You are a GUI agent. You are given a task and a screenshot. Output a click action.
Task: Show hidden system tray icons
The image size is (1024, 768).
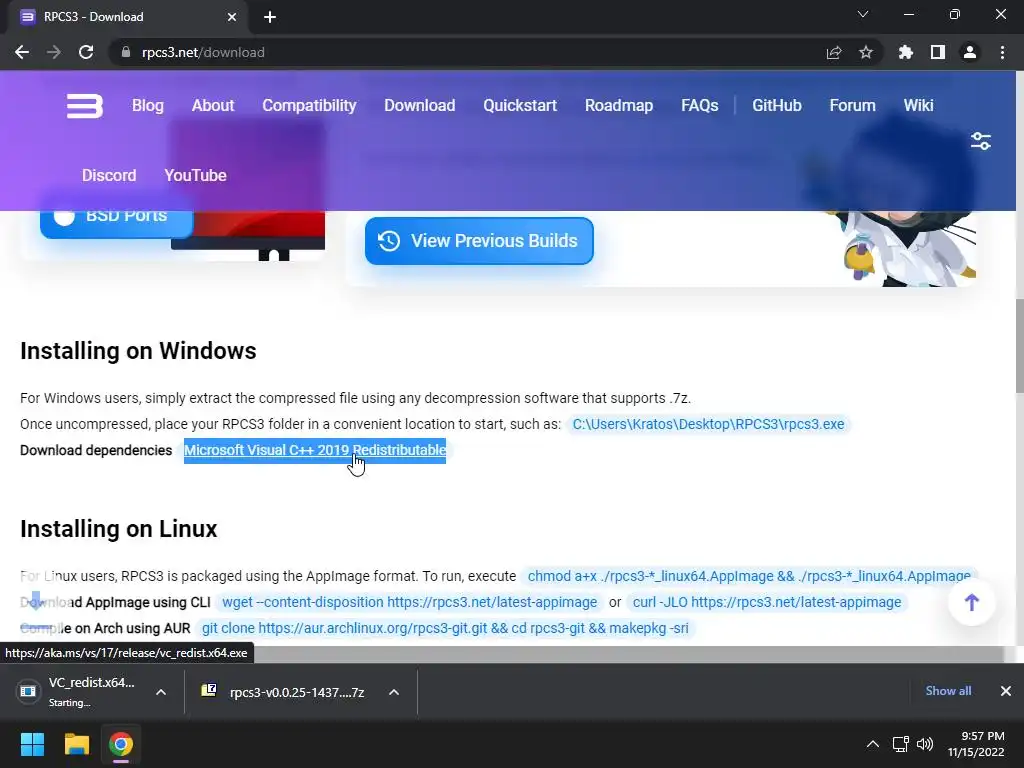pyautogui.click(x=872, y=744)
